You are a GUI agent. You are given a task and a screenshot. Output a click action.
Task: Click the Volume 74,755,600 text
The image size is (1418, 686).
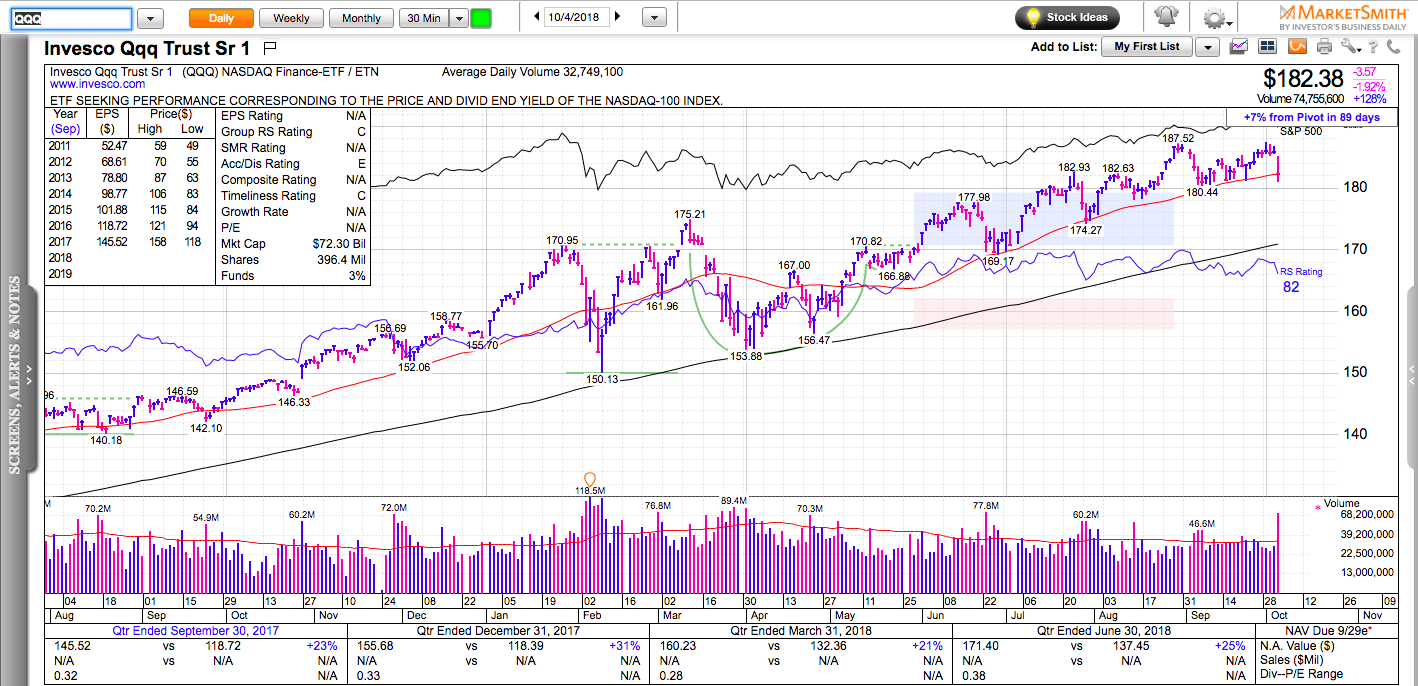(x=1300, y=99)
